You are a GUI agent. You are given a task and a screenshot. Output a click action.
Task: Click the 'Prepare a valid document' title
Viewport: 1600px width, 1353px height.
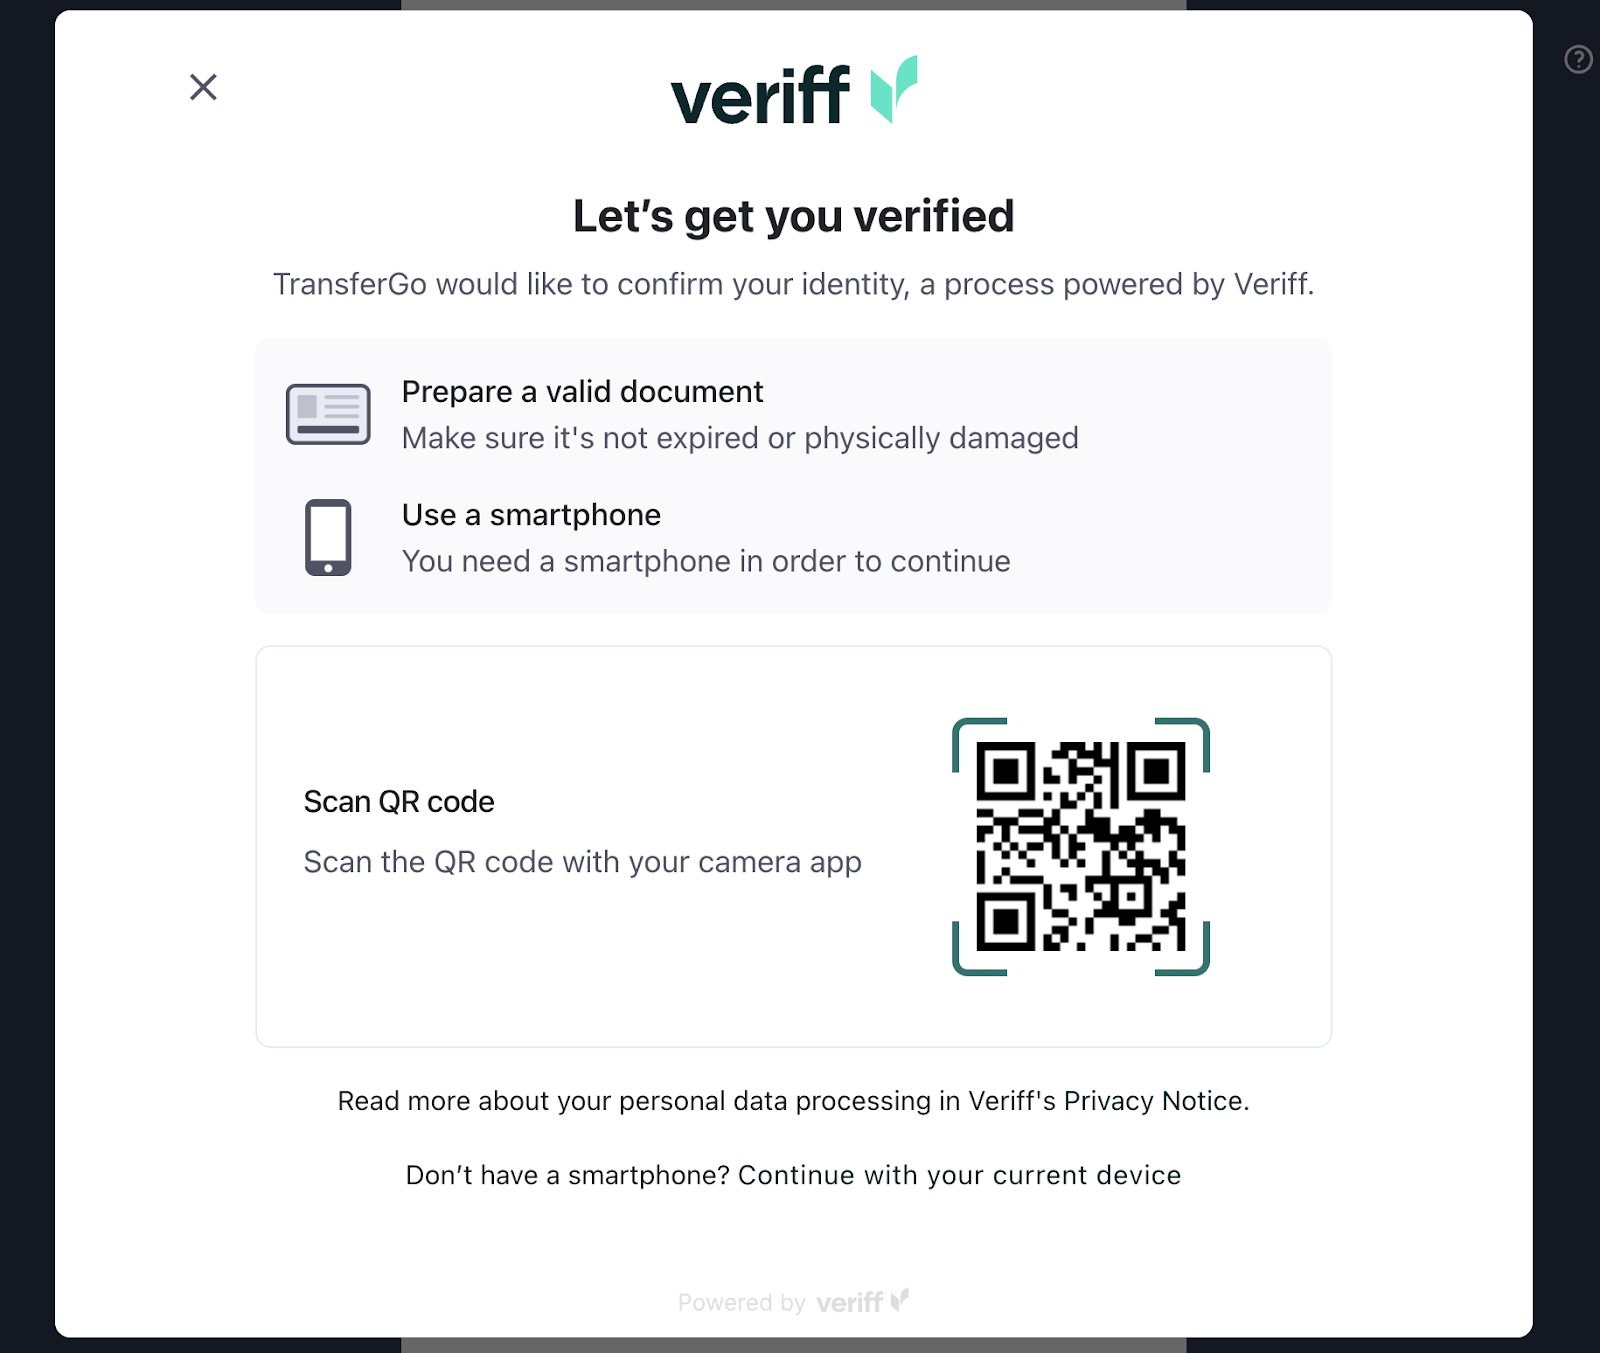(582, 392)
